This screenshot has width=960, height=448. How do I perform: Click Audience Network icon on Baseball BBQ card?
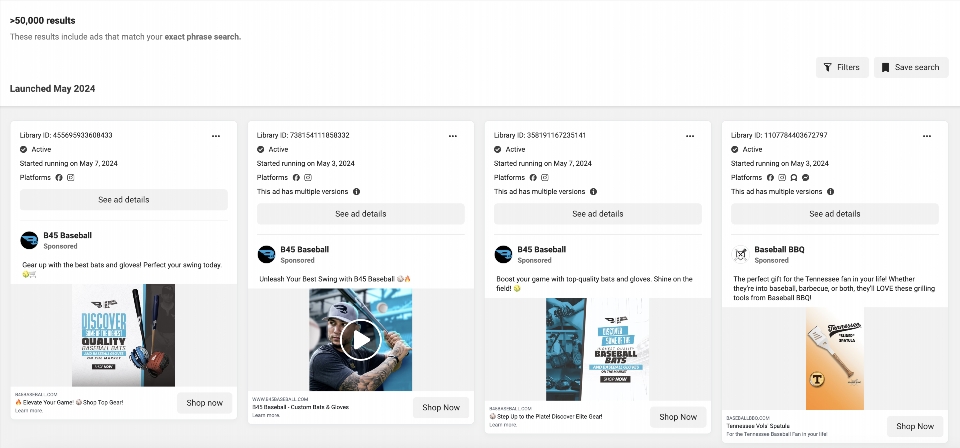[793, 177]
